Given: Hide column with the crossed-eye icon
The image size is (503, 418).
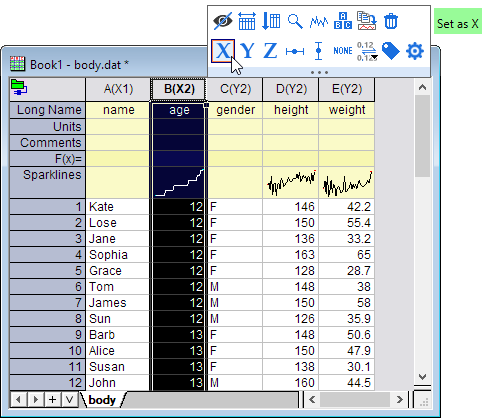Looking at the screenshot, I should 223,21.
